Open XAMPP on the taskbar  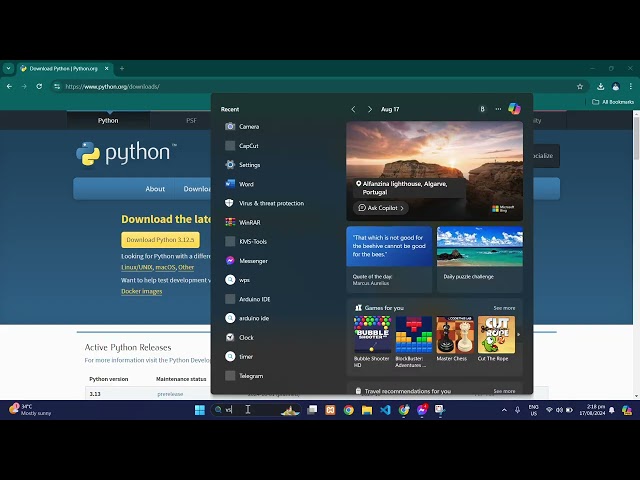coord(330,410)
